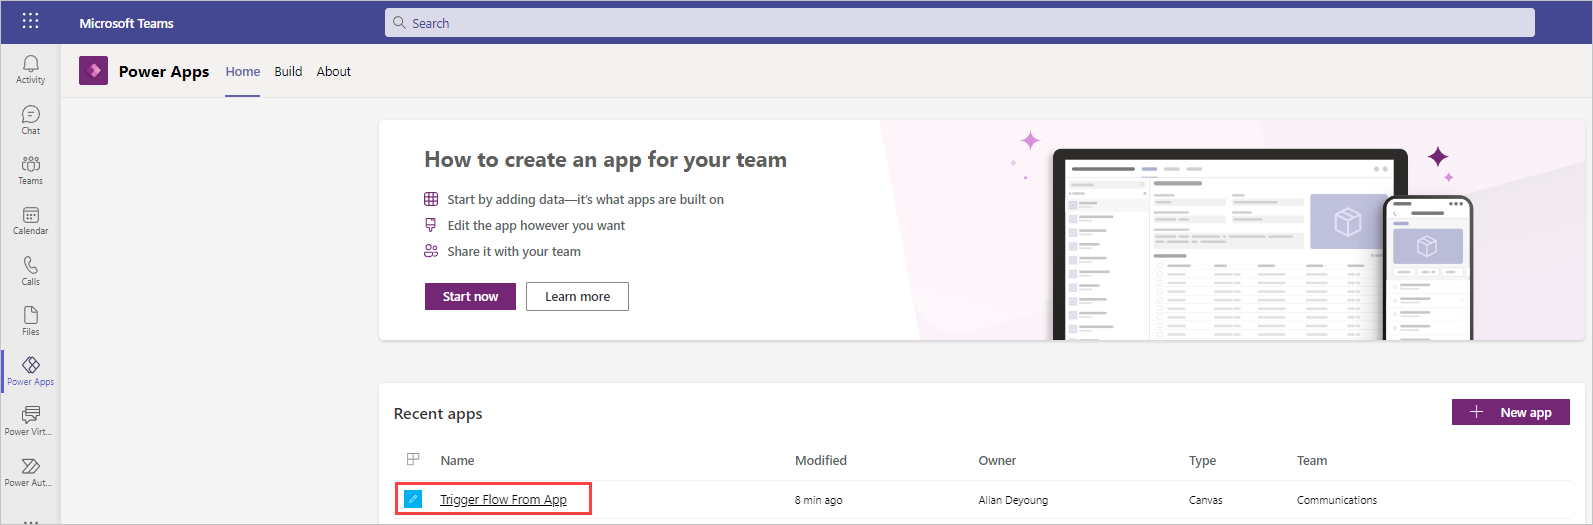Open Activity in the Teams sidebar
The image size is (1593, 525).
tap(31, 70)
